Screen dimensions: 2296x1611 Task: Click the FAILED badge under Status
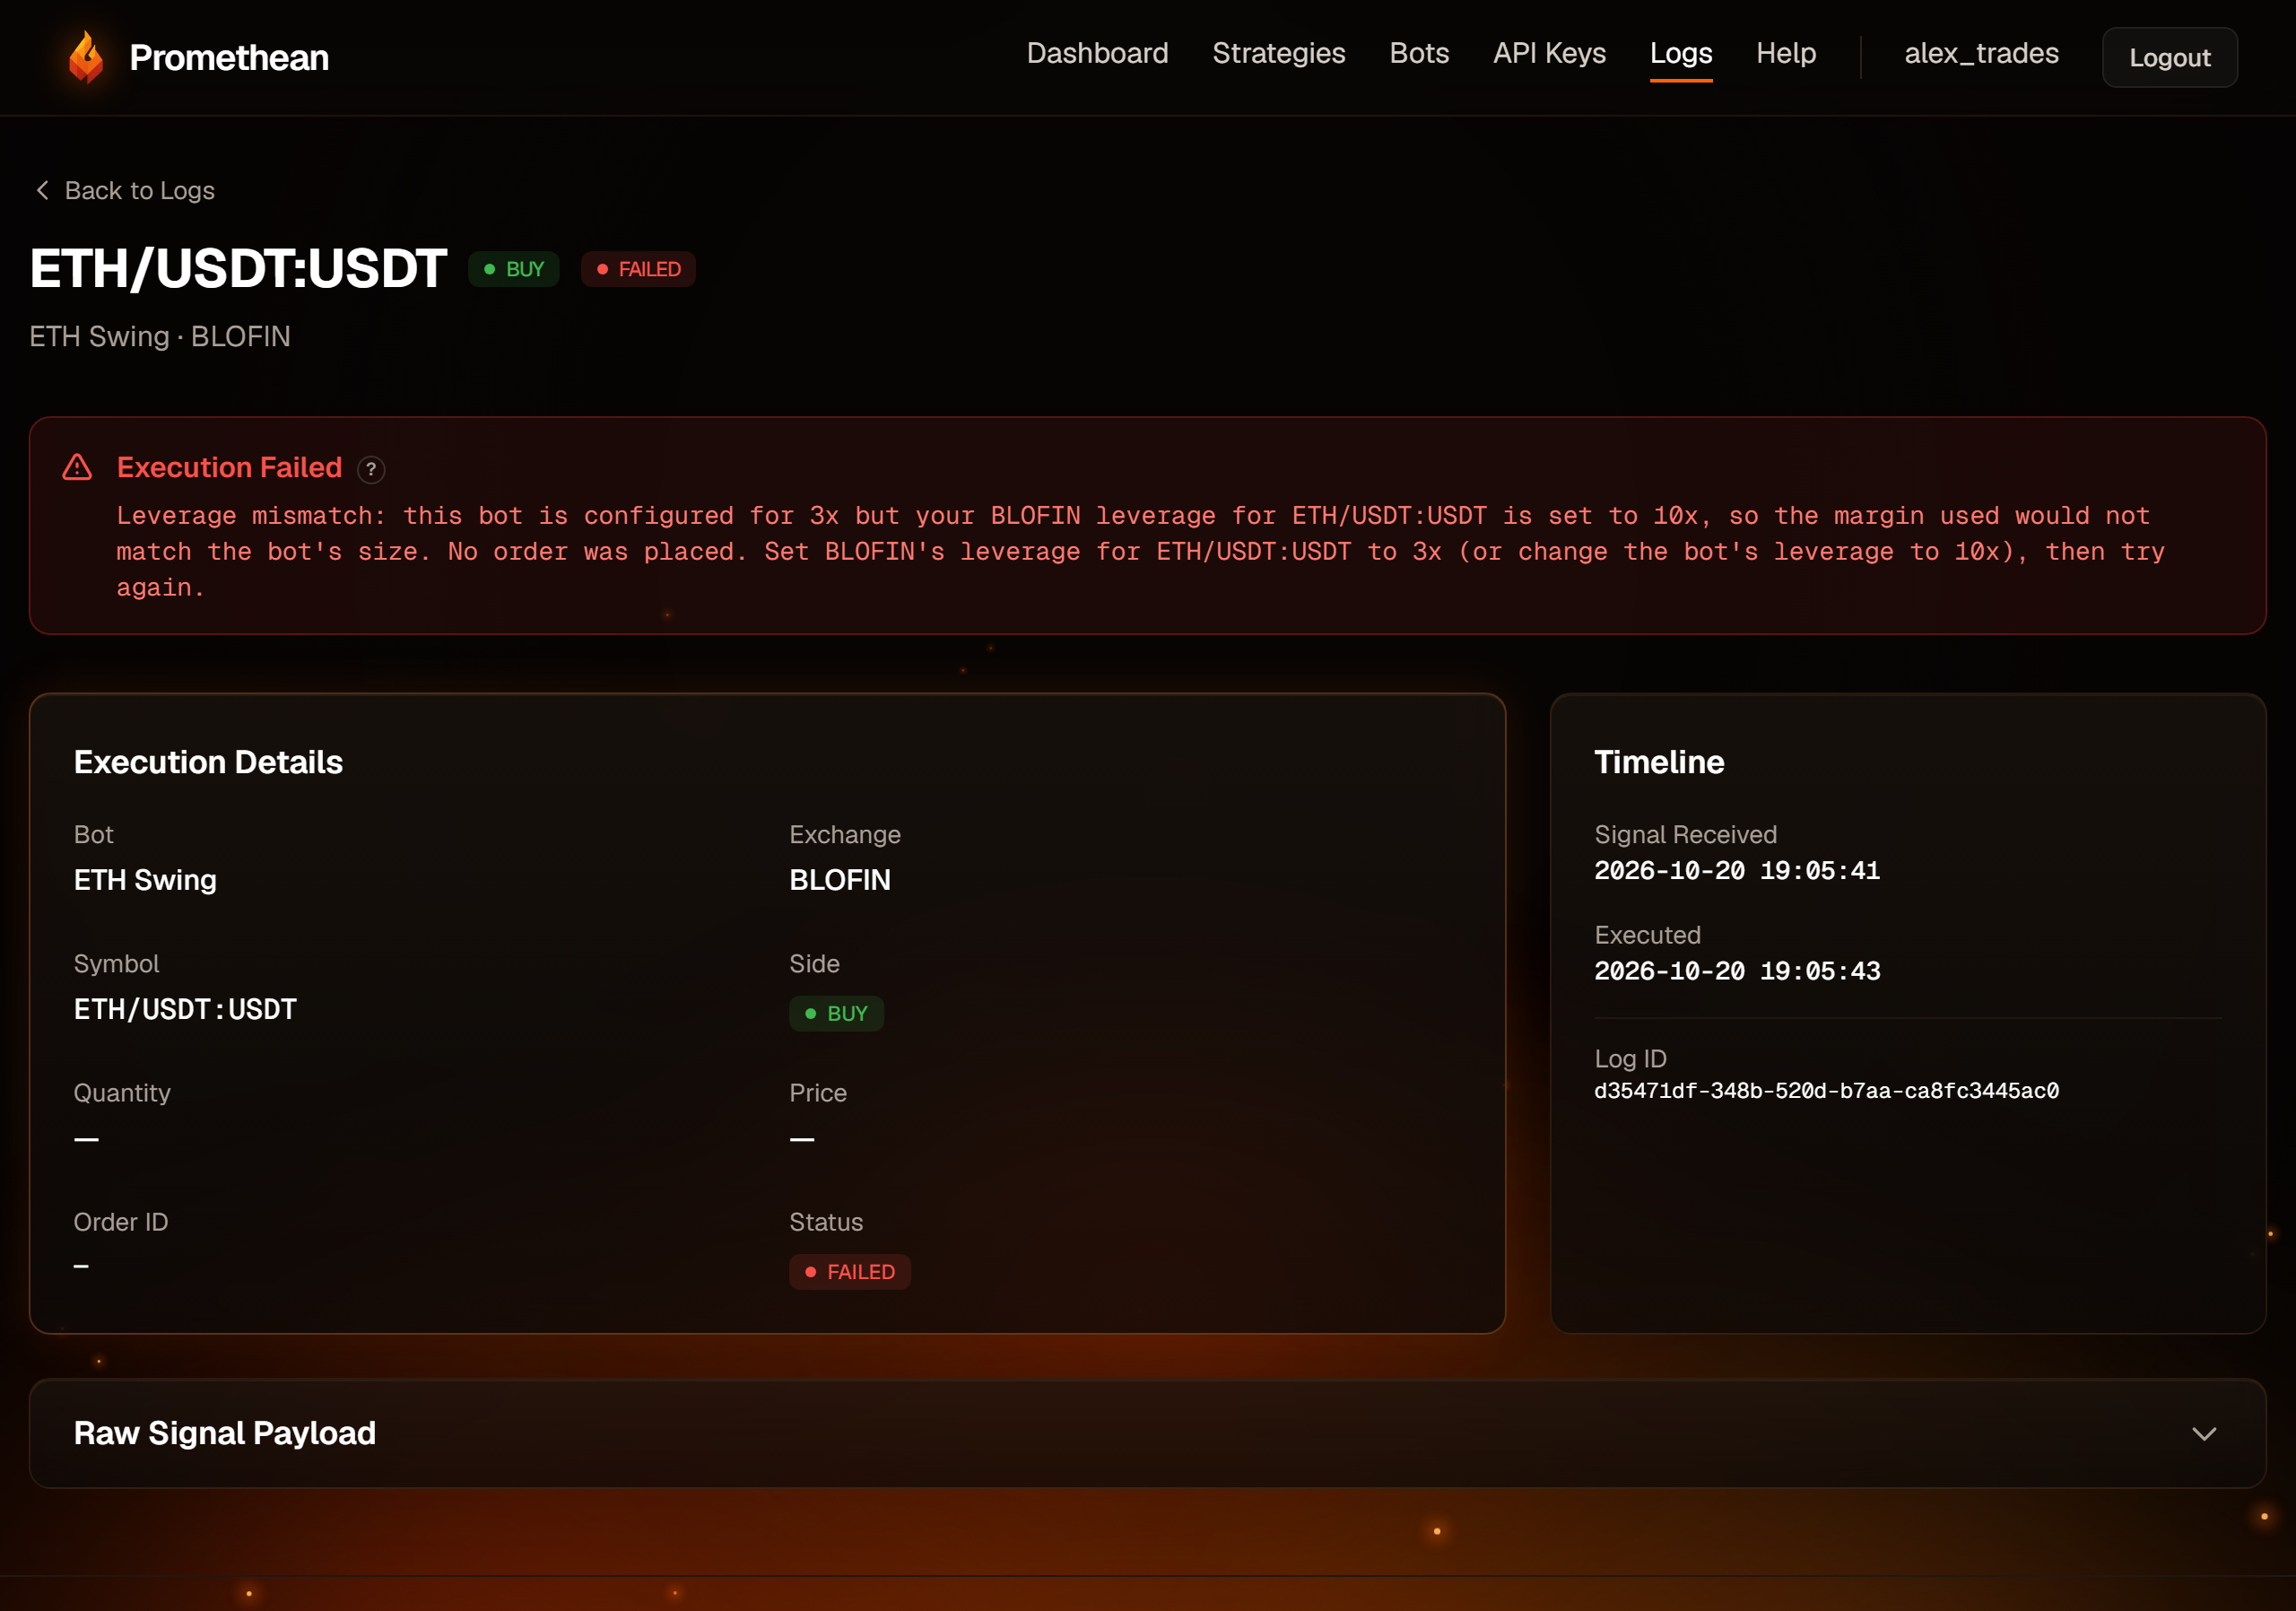850,1271
